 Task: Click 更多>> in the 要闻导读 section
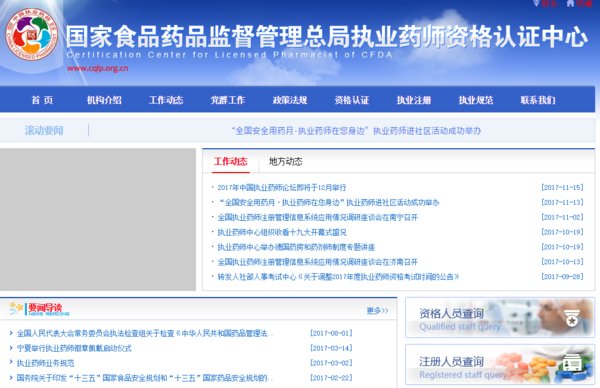[x=377, y=311]
